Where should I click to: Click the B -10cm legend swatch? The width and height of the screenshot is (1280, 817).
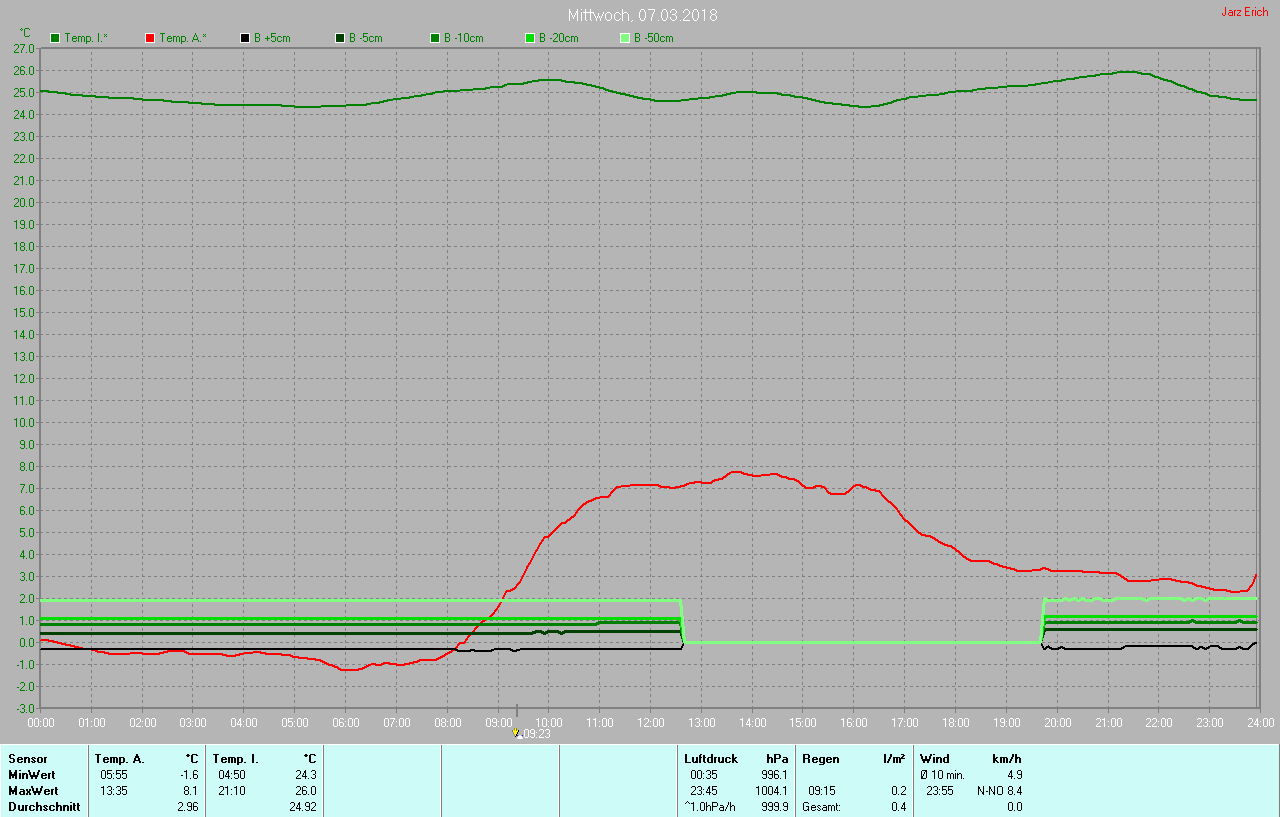435,38
